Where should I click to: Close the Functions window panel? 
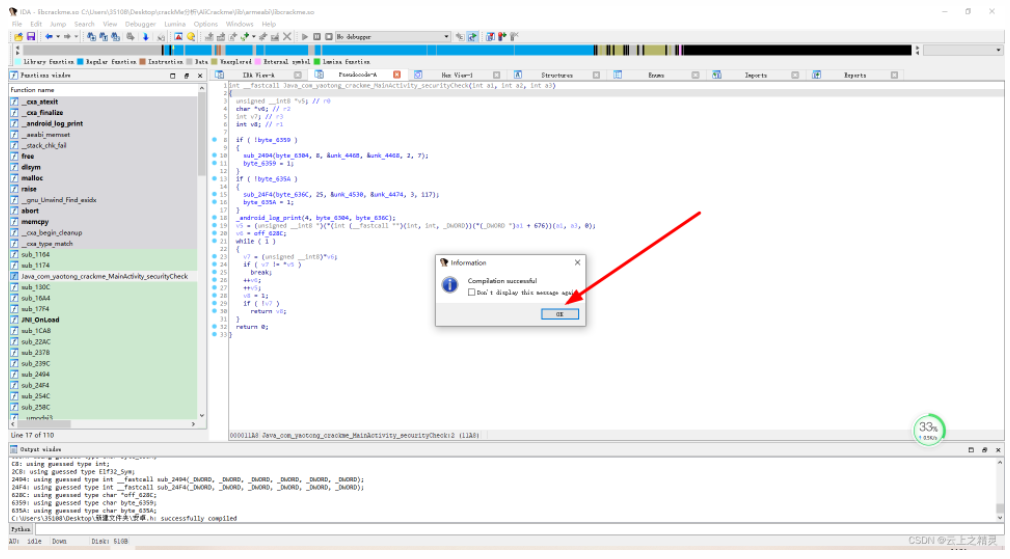pos(200,75)
